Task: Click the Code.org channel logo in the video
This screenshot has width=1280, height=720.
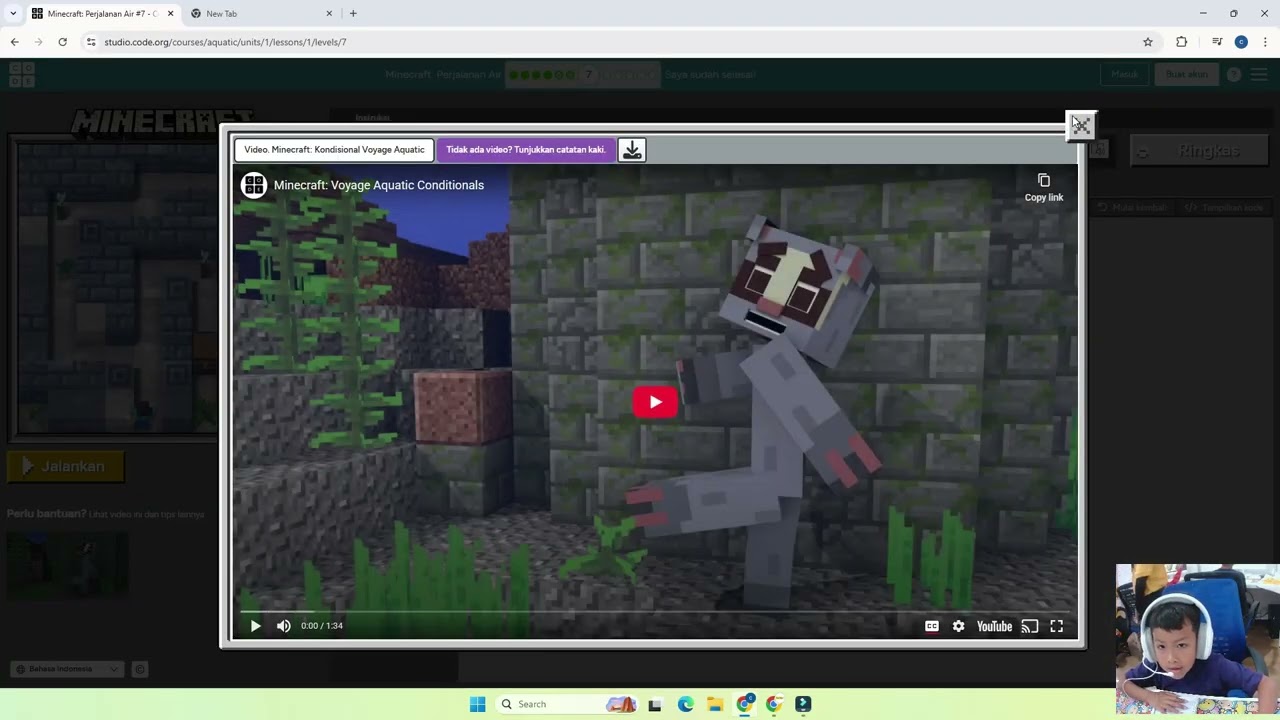Action: pyautogui.click(x=254, y=185)
